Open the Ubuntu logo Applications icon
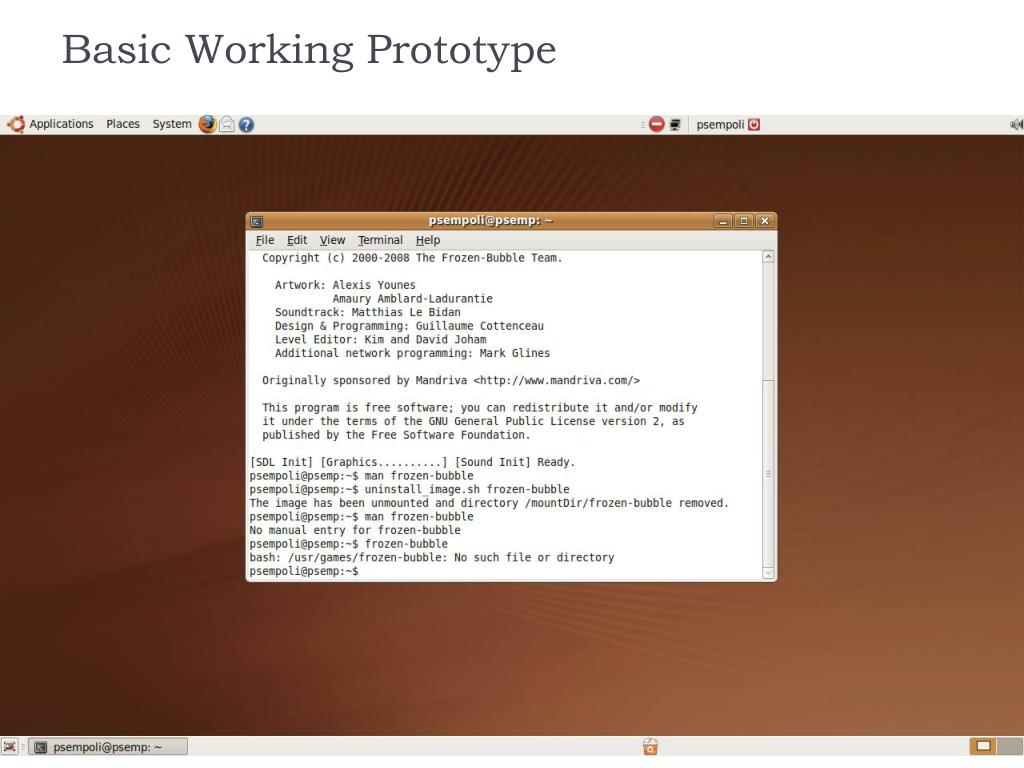 coord(16,124)
